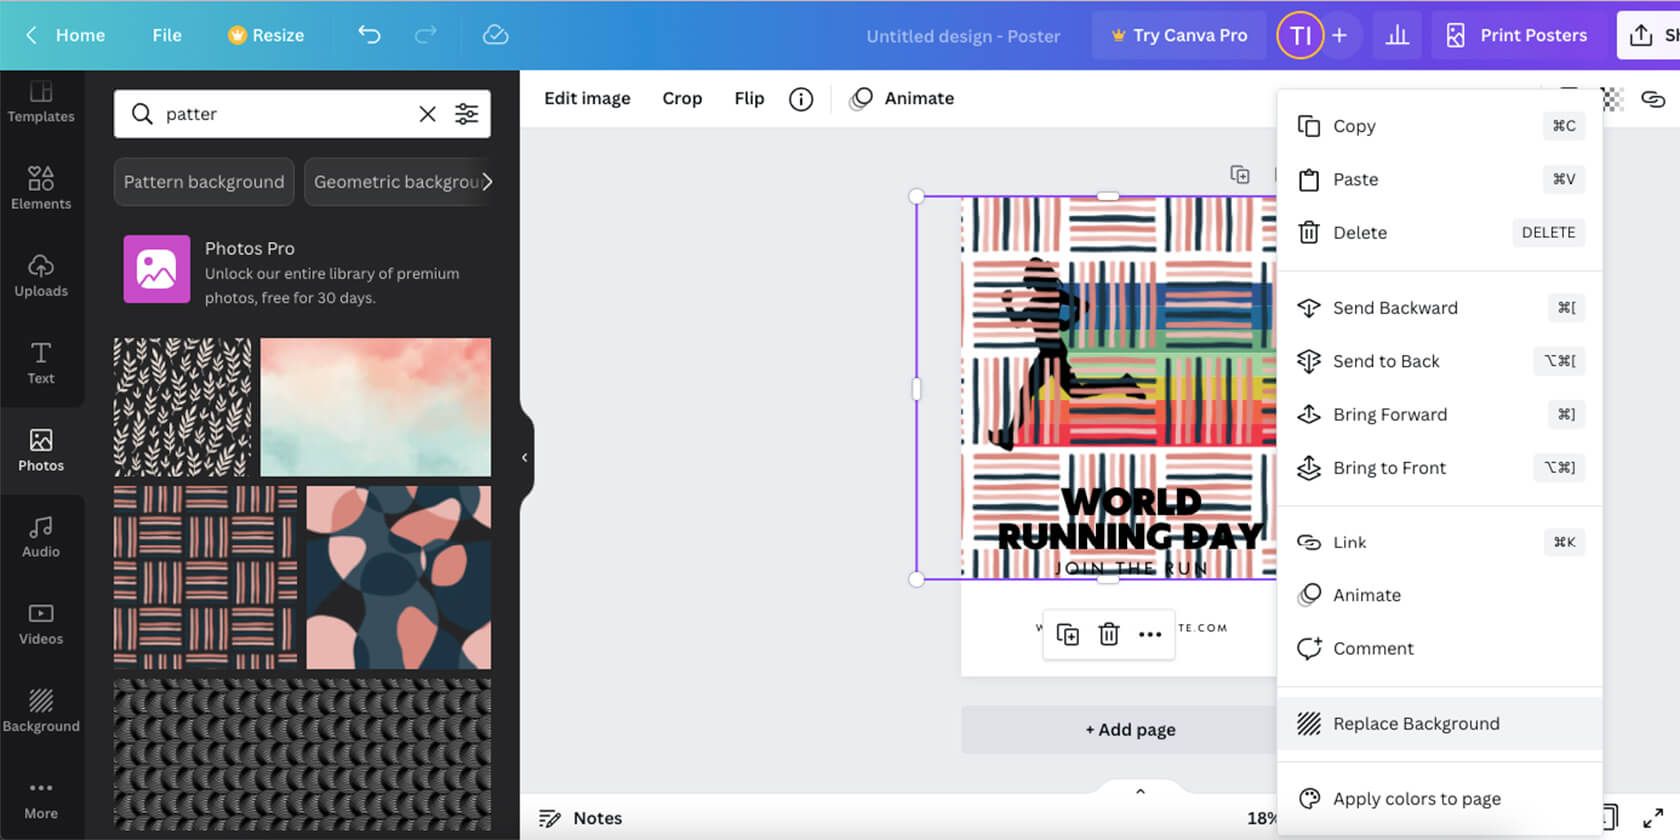The image size is (1680, 840).
Task: Open the Videos sidebar panel
Action: click(x=41, y=623)
